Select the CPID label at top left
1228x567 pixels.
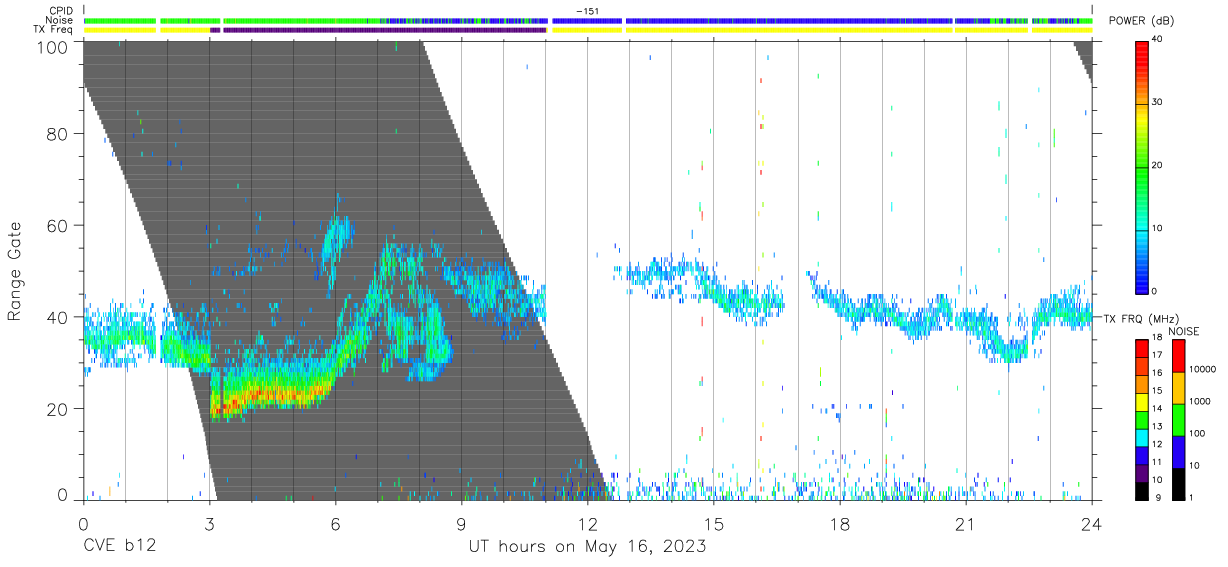(x=60, y=11)
